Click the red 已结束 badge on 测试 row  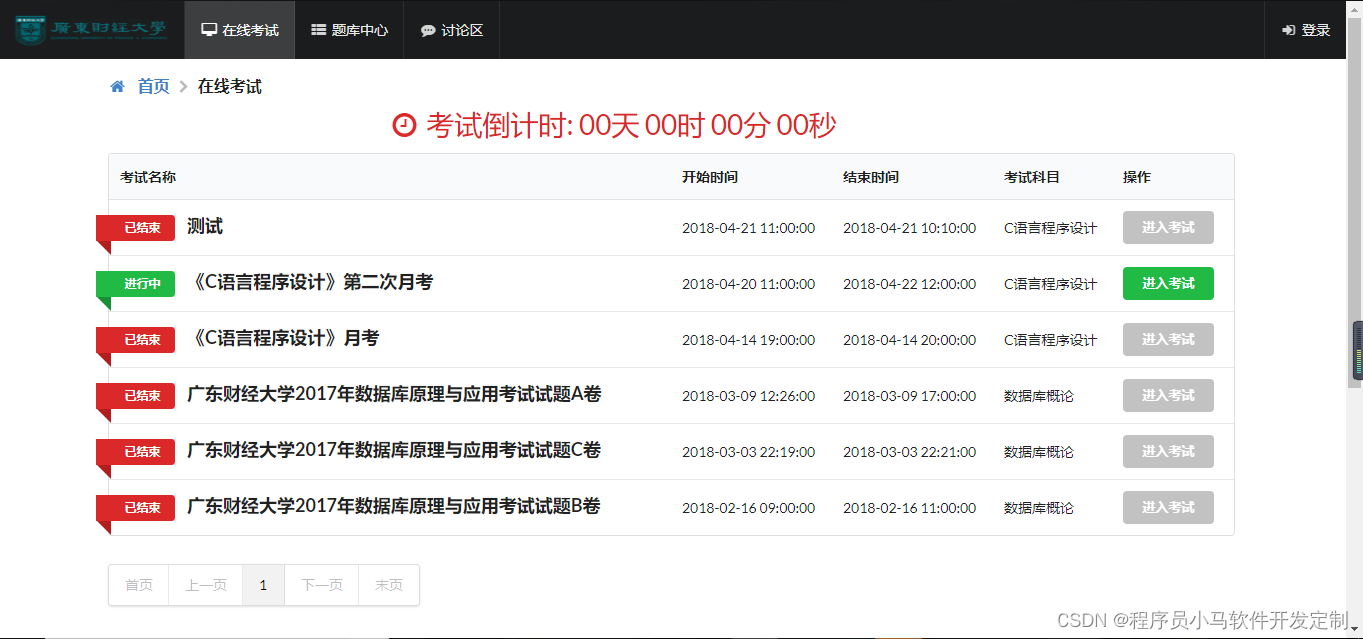click(x=135, y=227)
